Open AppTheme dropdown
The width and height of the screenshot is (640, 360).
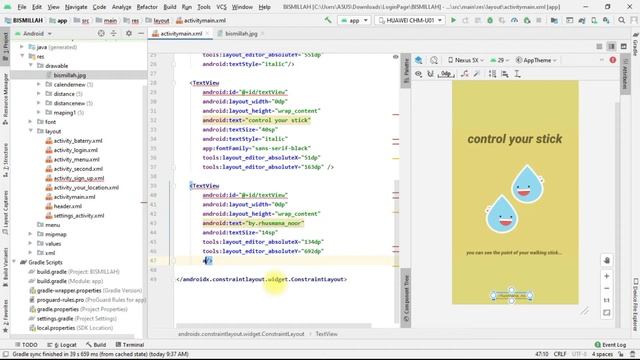pyautogui.click(x=536, y=60)
